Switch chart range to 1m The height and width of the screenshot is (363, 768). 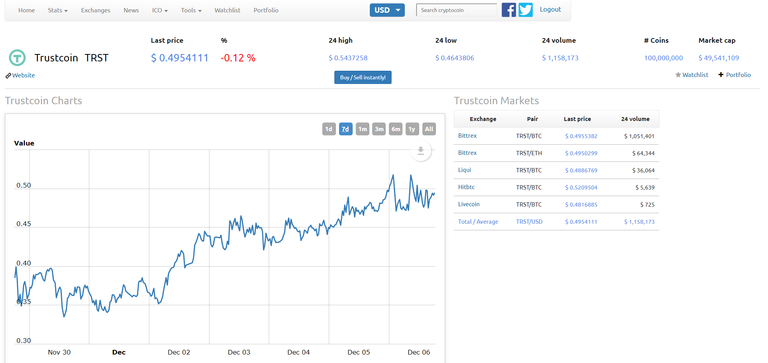(362, 129)
